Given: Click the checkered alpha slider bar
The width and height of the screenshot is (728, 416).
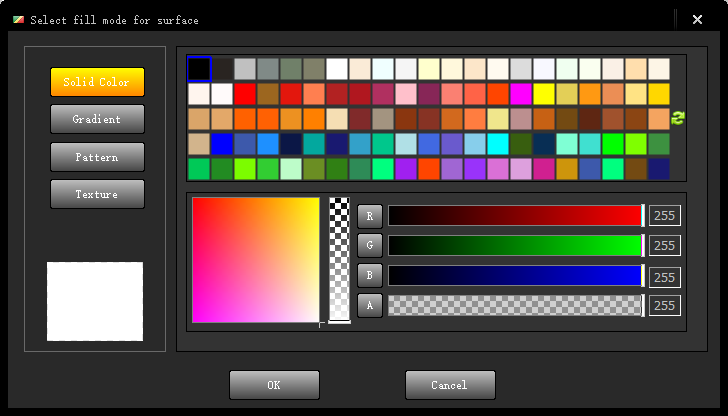Looking at the screenshot, I should pyautogui.click(x=515, y=305).
